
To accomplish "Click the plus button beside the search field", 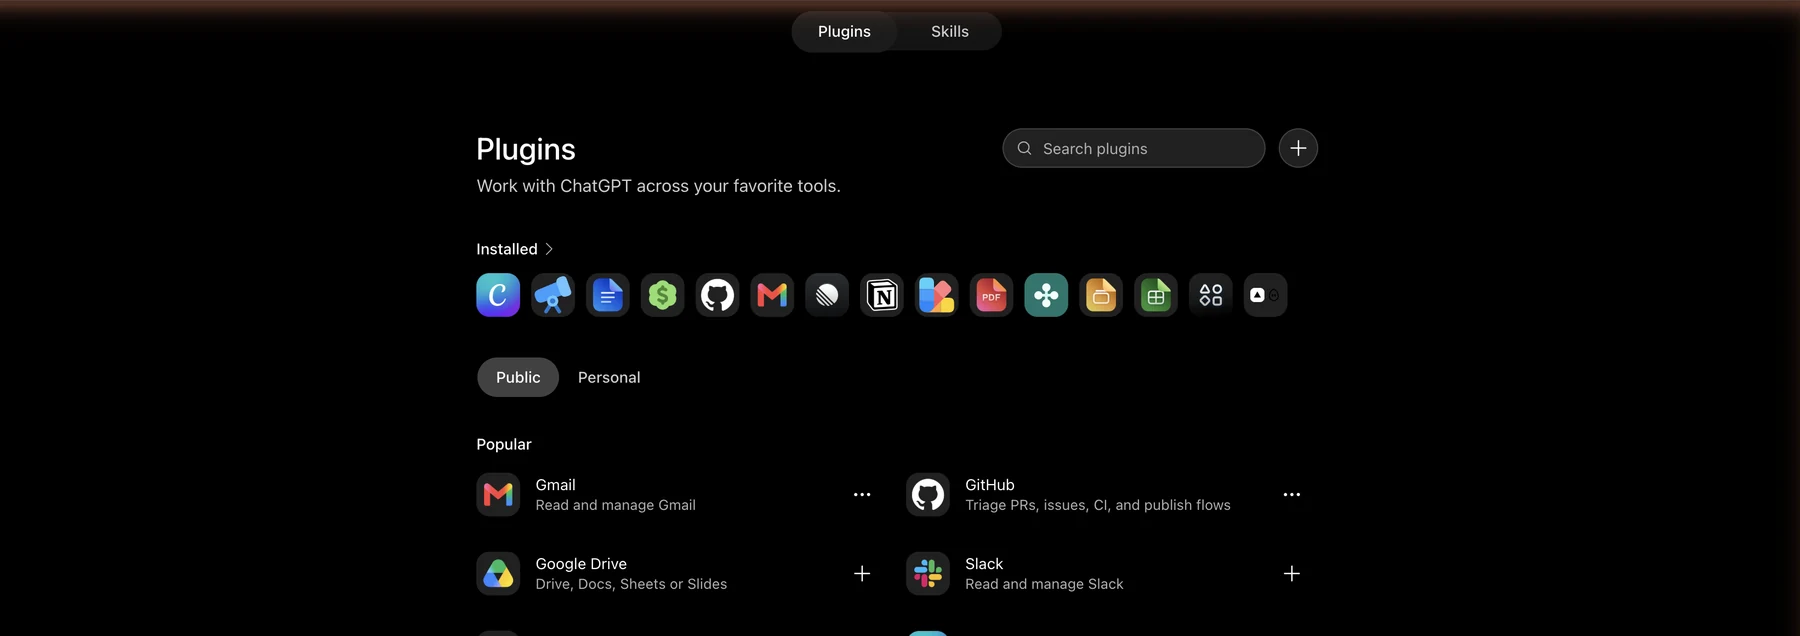I will pos(1298,148).
